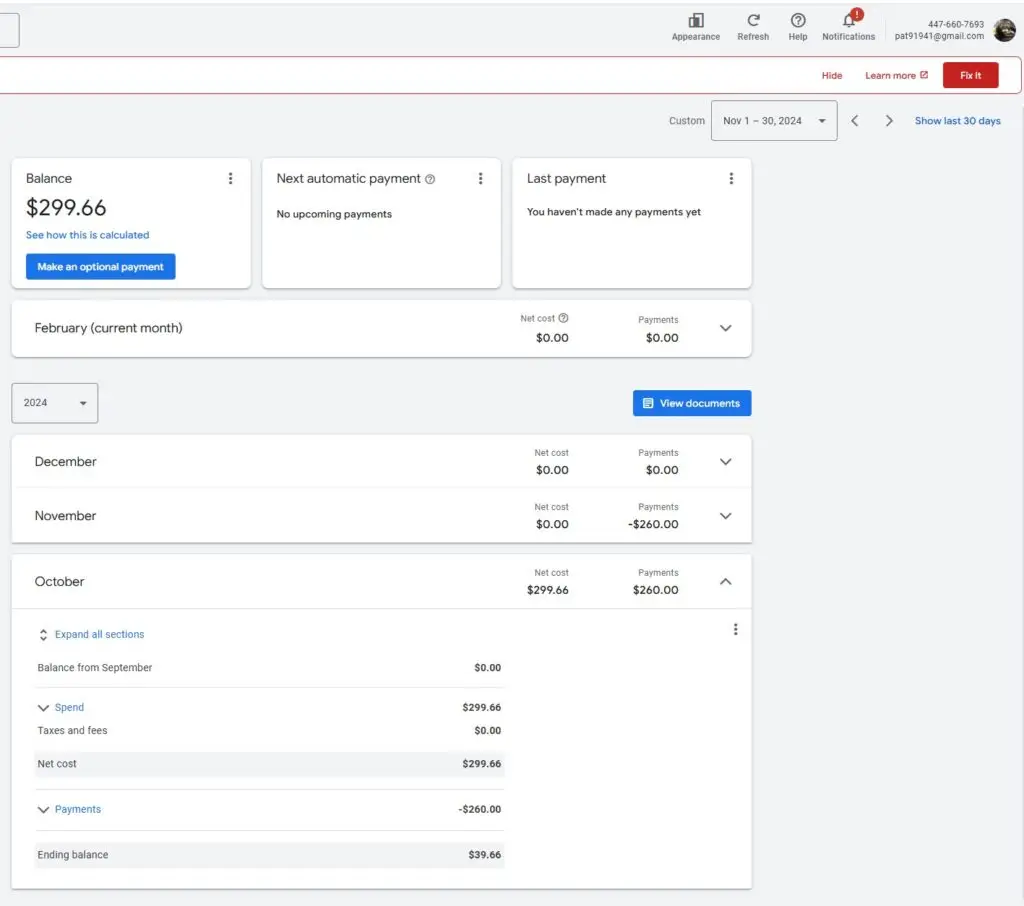The height and width of the screenshot is (906, 1024).
Task: Go to next date range arrow
Action: tap(889, 121)
